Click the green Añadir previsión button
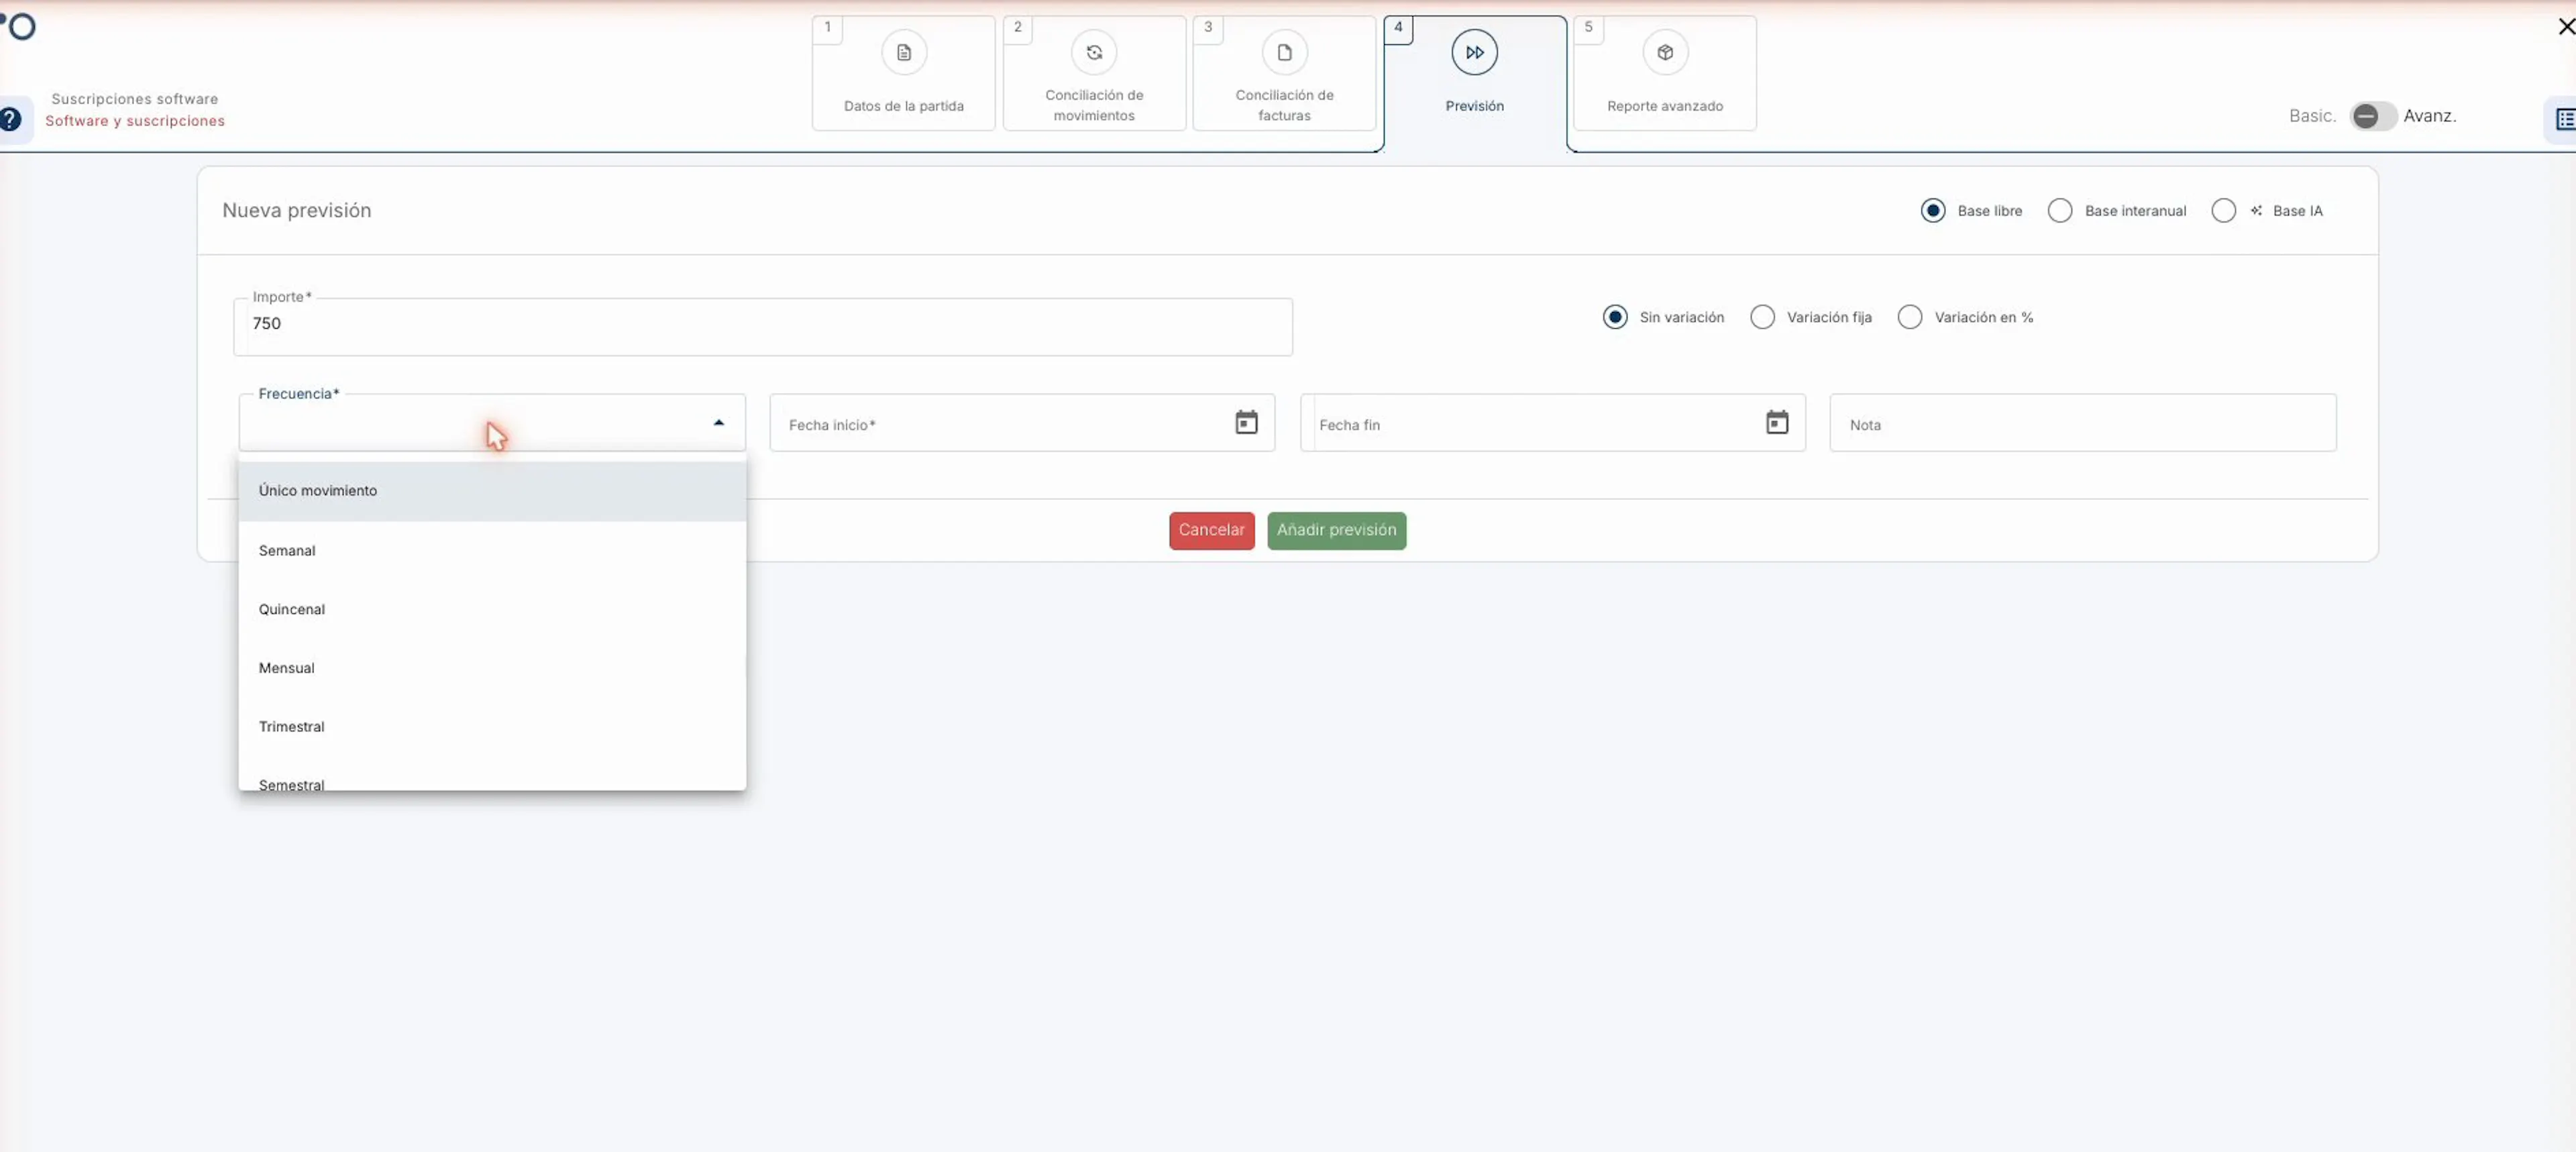The image size is (2576, 1152). click(1336, 531)
